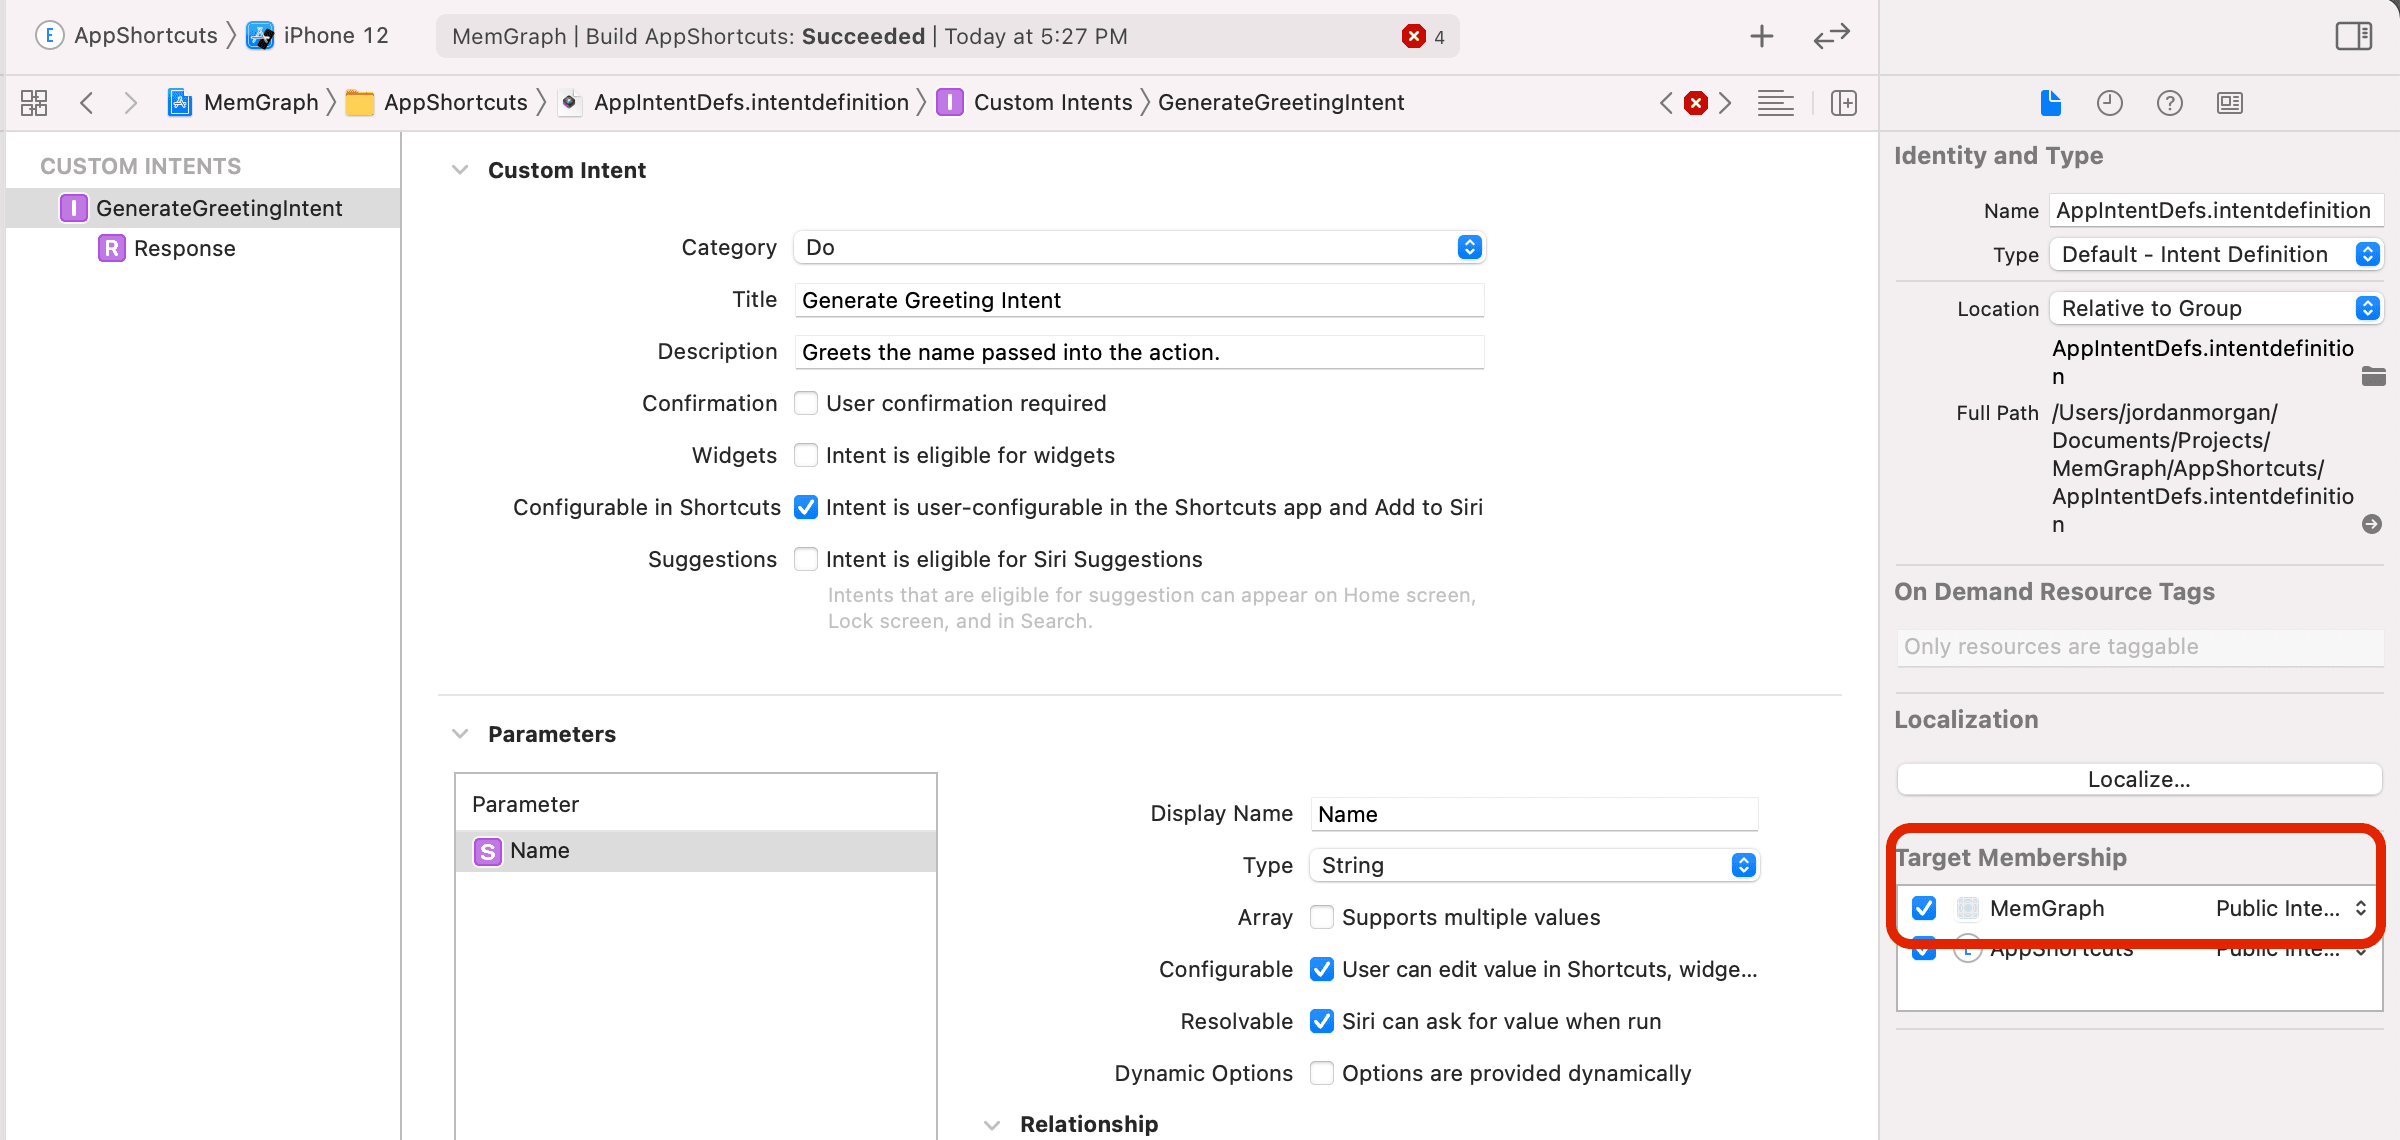Open the Category dropdown currently set to Do

tap(1469, 247)
